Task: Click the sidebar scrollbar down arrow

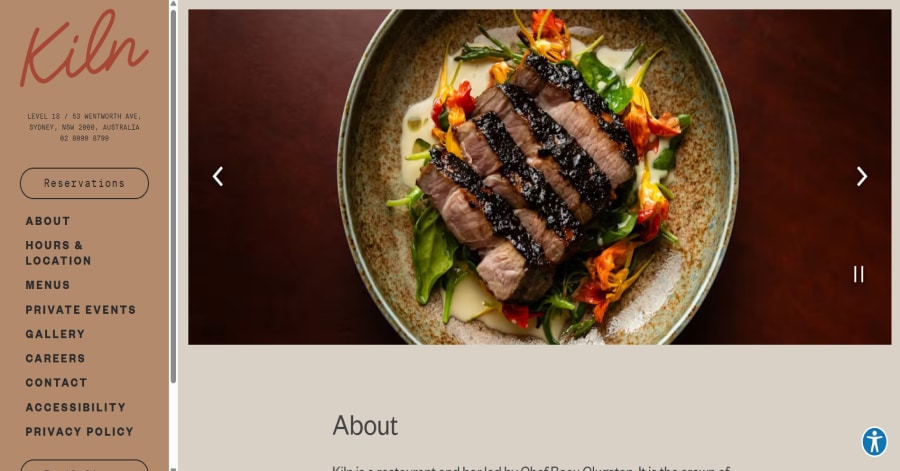Action: 173,468
